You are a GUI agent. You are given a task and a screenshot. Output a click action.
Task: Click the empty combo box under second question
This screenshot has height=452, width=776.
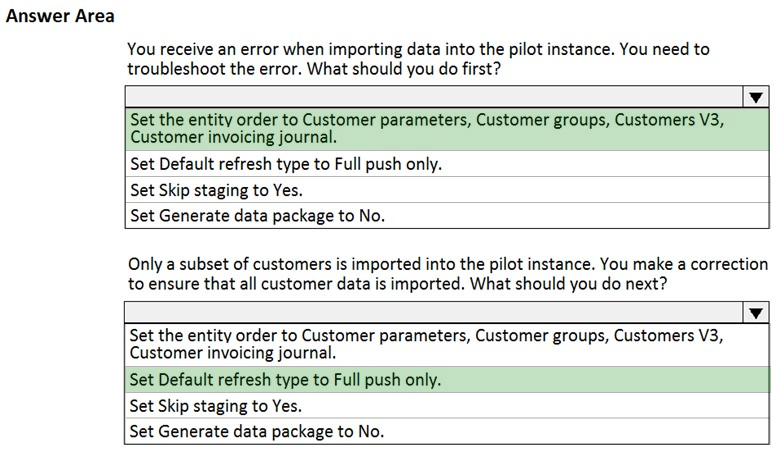(x=434, y=313)
